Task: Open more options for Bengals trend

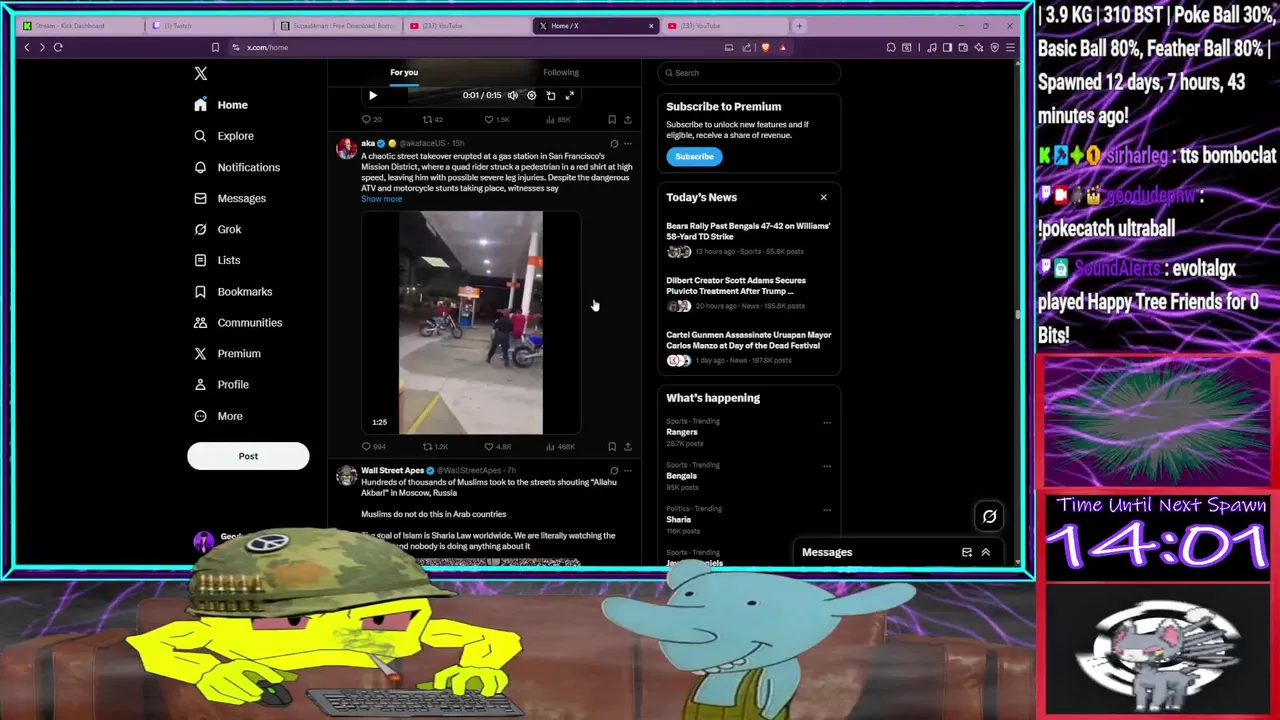Action: tap(827, 466)
